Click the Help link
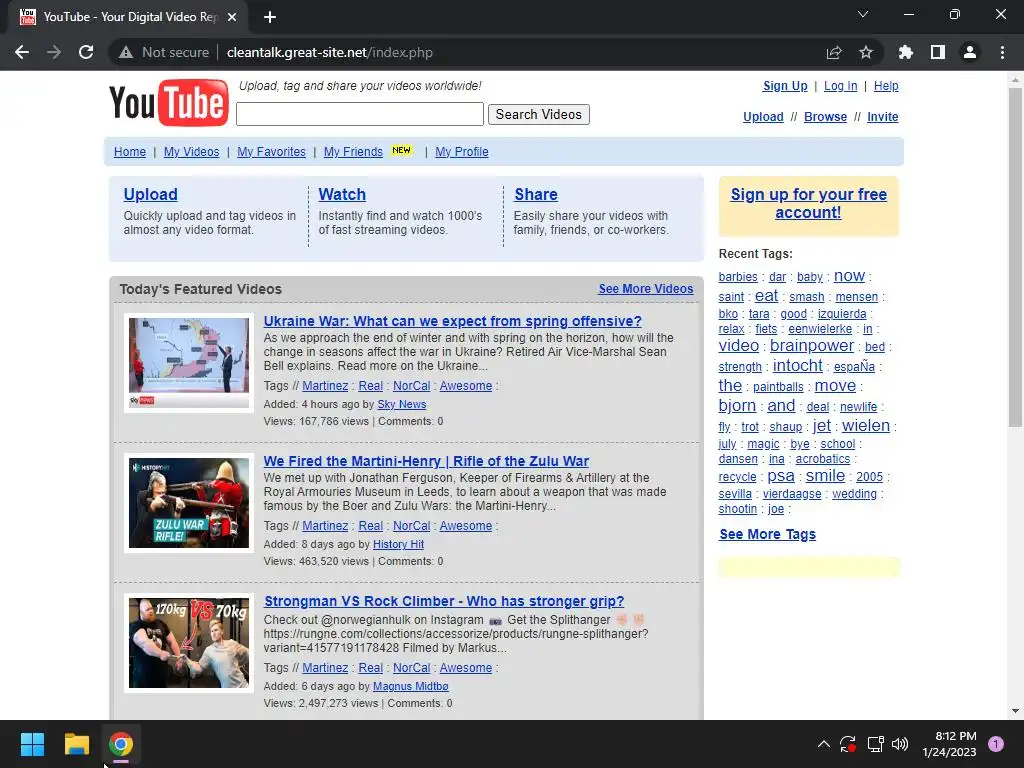1024x768 pixels. point(886,86)
